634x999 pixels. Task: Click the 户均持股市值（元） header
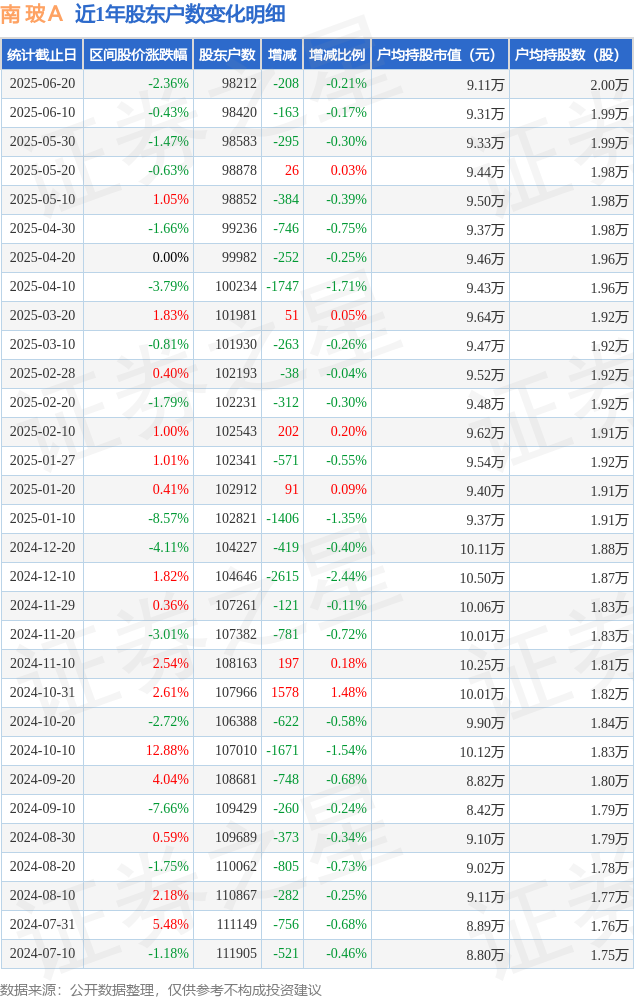tap(440, 55)
